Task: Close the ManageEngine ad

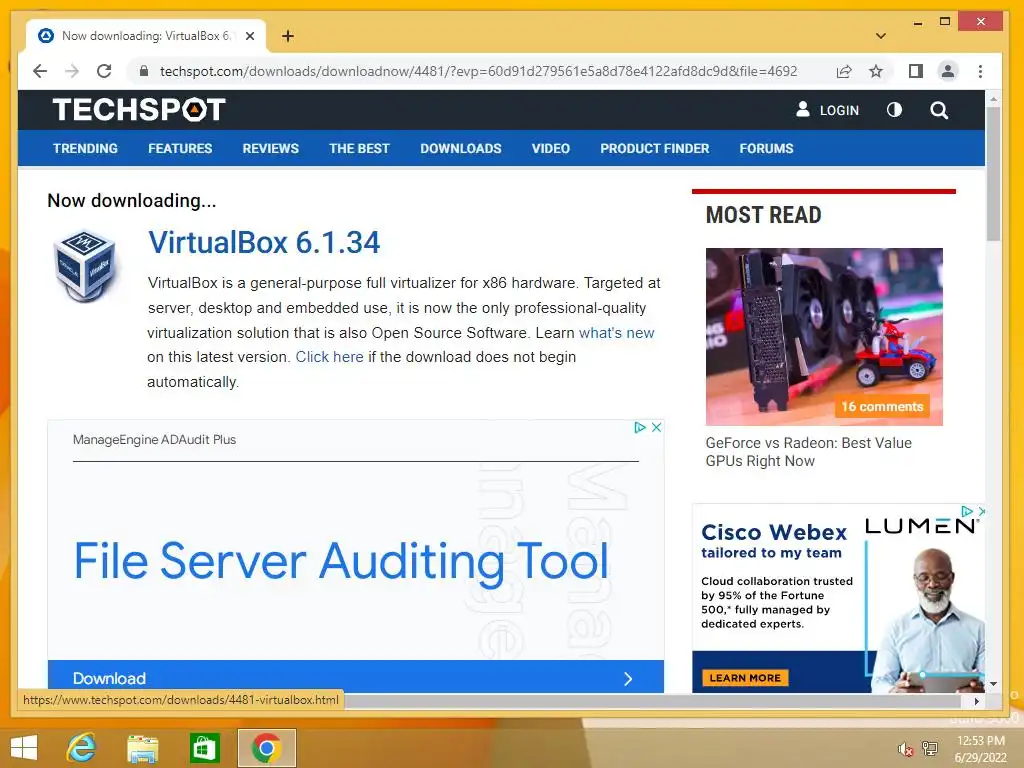Action: pyautogui.click(x=656, y=427)
